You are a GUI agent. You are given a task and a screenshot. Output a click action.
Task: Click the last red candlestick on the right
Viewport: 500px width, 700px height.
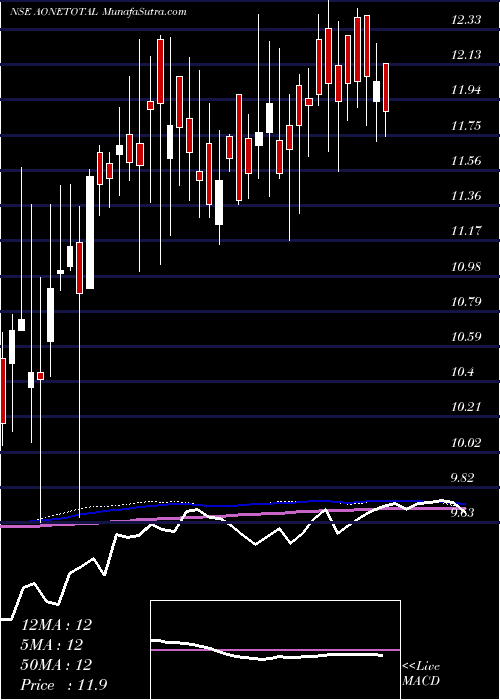386,88
